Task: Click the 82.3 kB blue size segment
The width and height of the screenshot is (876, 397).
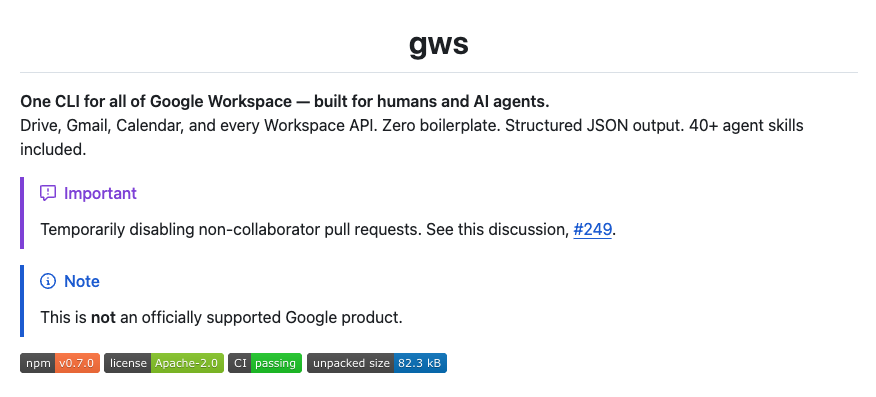Action: click(420, 363)
